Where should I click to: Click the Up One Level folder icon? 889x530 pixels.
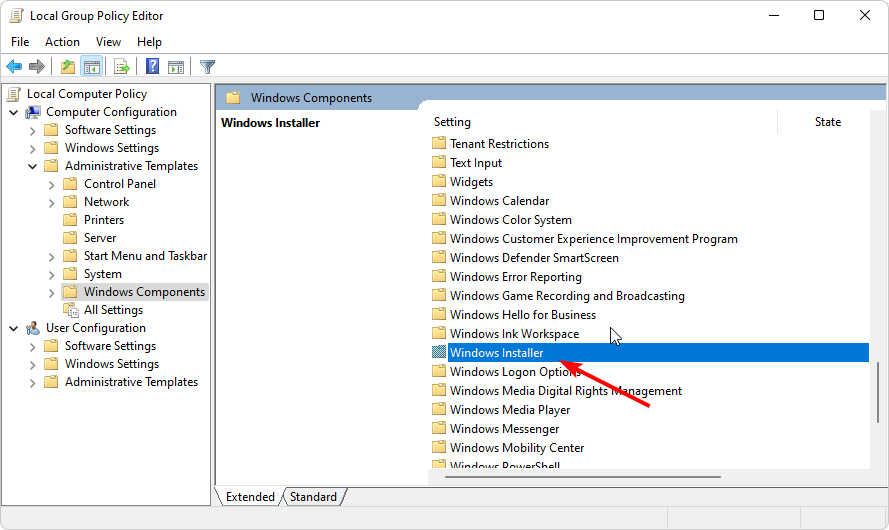(68, 67)
